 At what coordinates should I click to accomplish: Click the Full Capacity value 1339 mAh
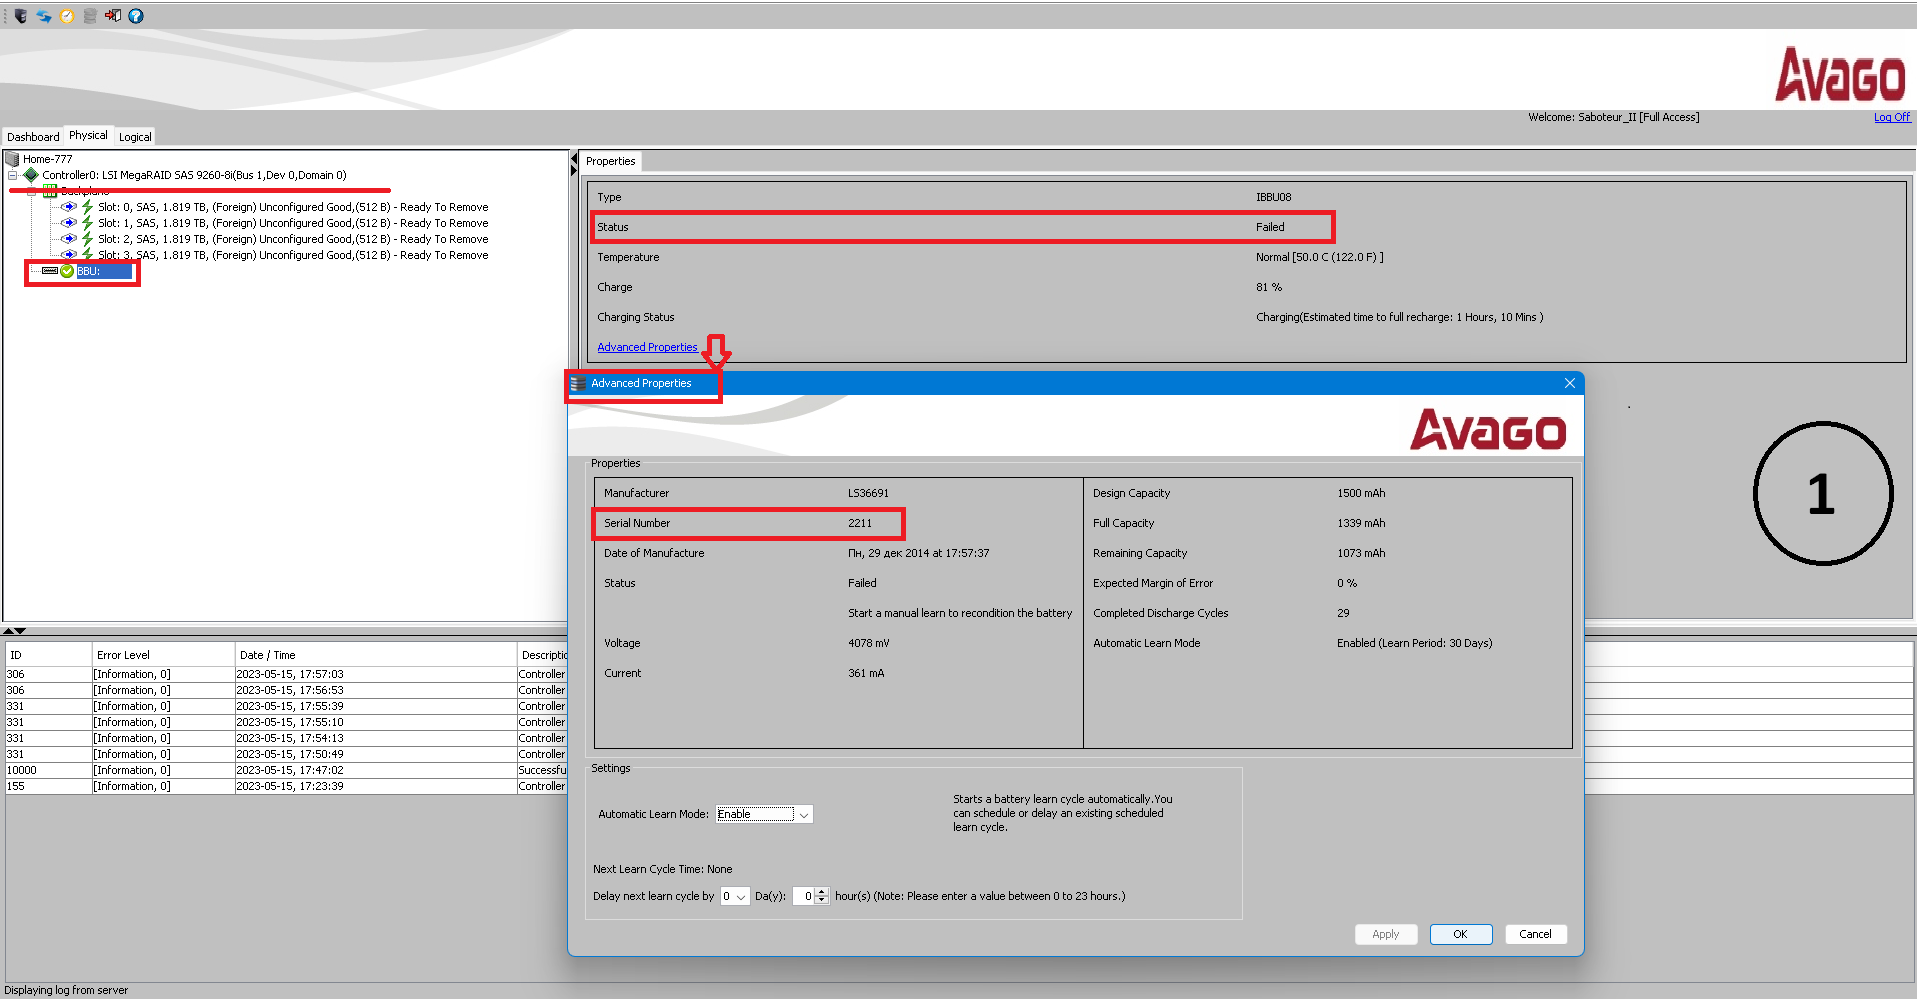[1361, 523]
